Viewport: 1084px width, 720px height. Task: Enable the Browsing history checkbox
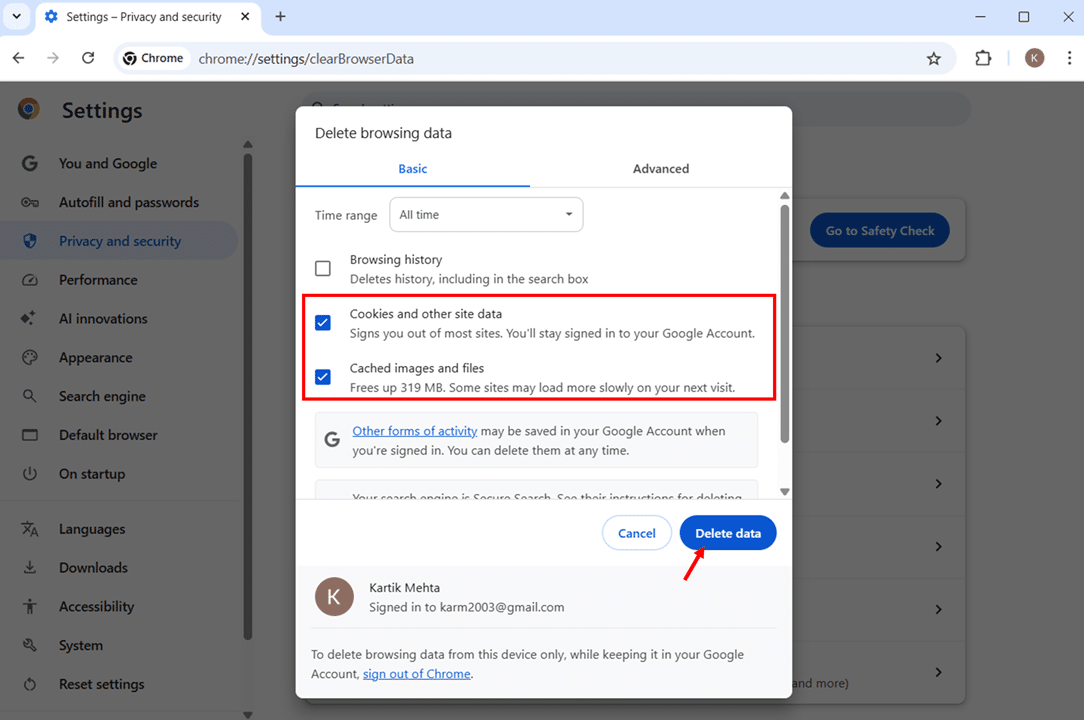323,268
